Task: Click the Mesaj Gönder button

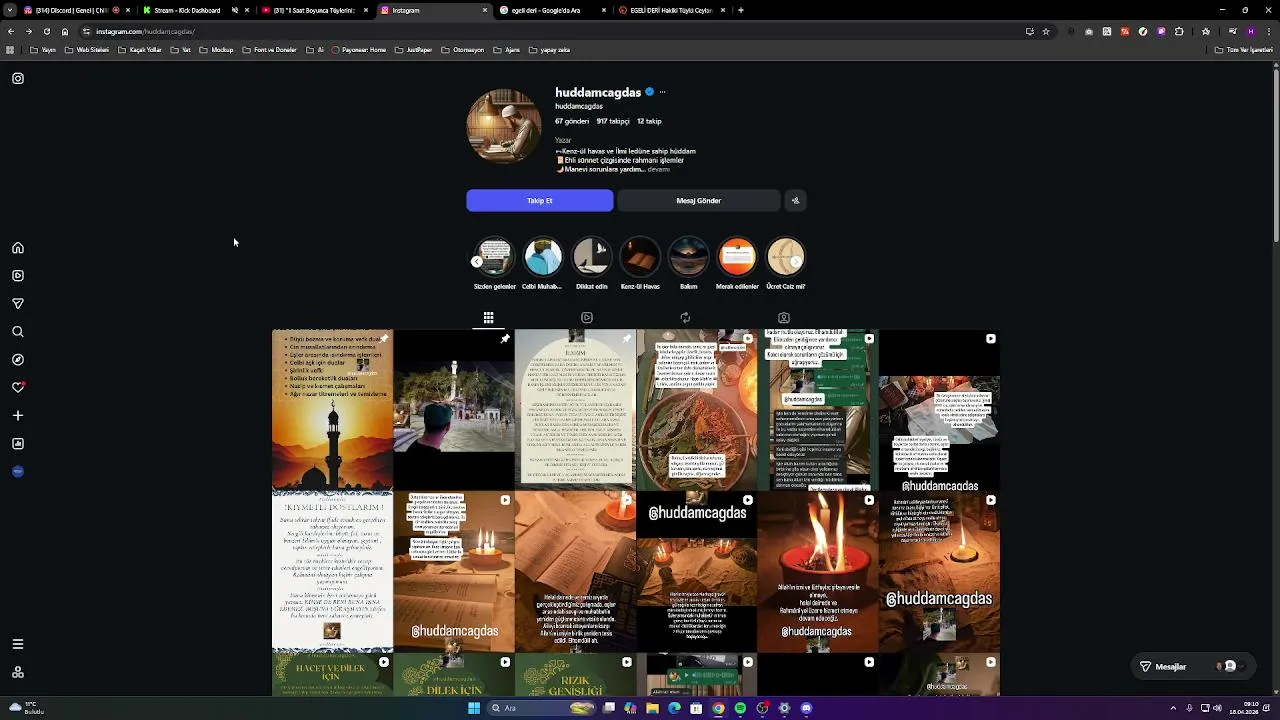Action: pyautogui.click(x=698, y=201)
